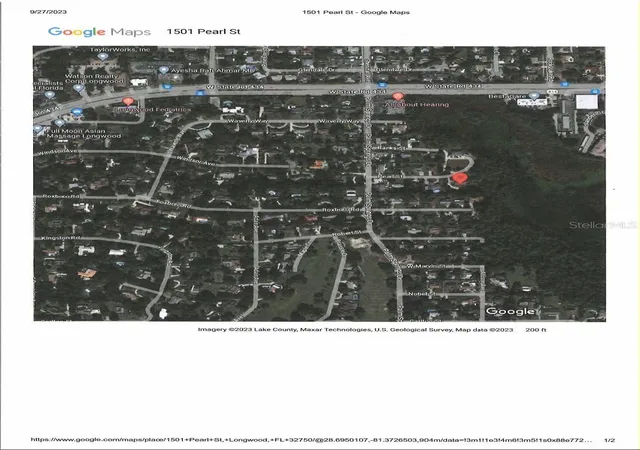Screen dimensions: 640x450
Task: Click the State Road 434 route shield
Action: 553,92
